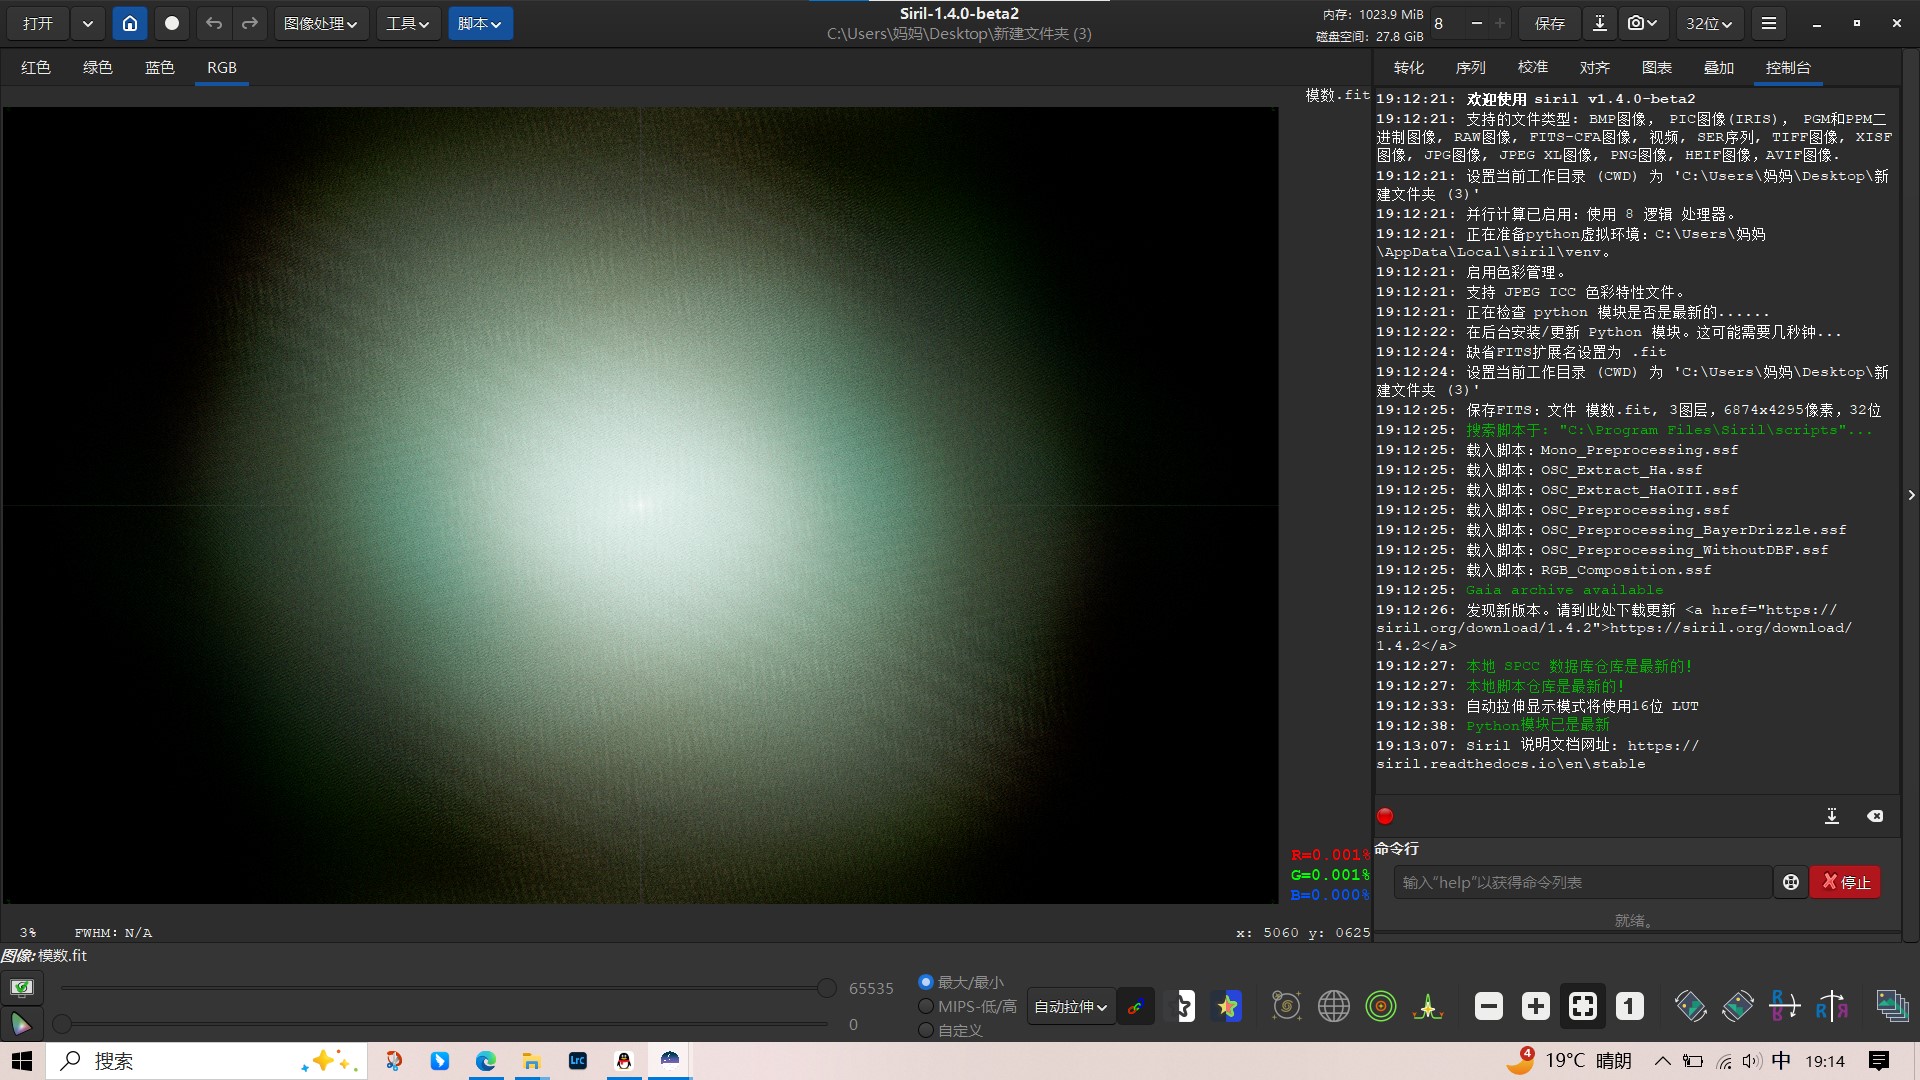
Task: Click the green concentric target icon
Action: coord(1381,1006)
